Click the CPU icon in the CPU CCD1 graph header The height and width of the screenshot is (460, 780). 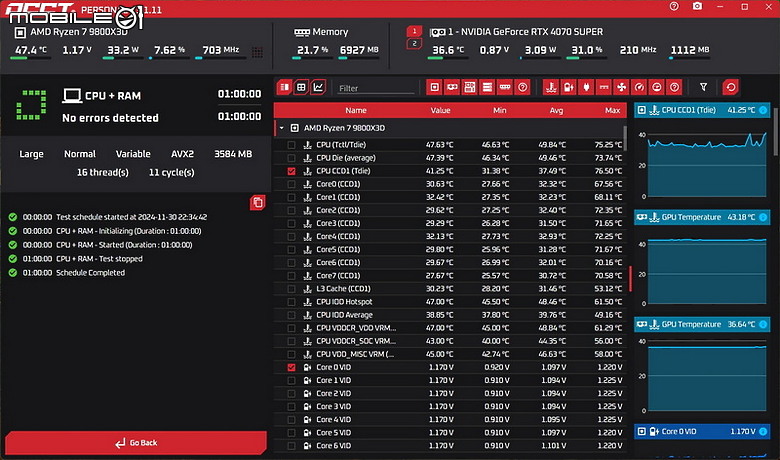(x=642, y=110)
